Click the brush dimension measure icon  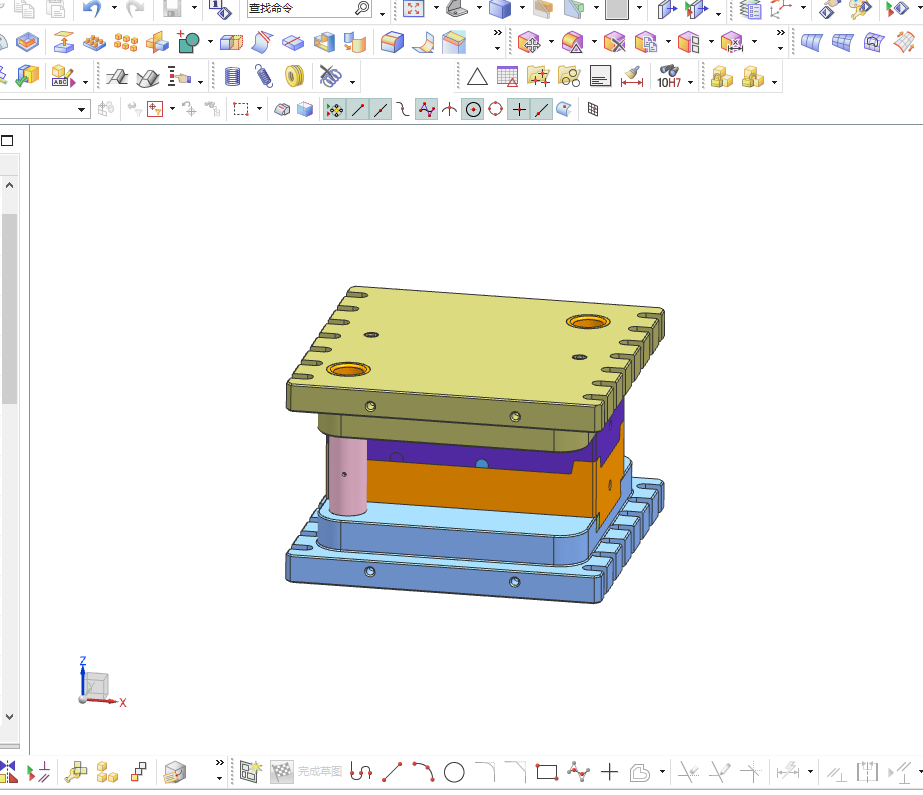632,77
